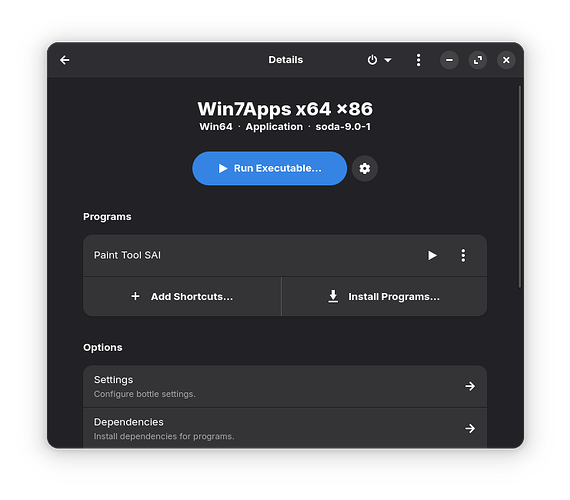Click the vertical scrollbar
The width and height of the screenshot is (570, 500).
[x=520, y=187]
